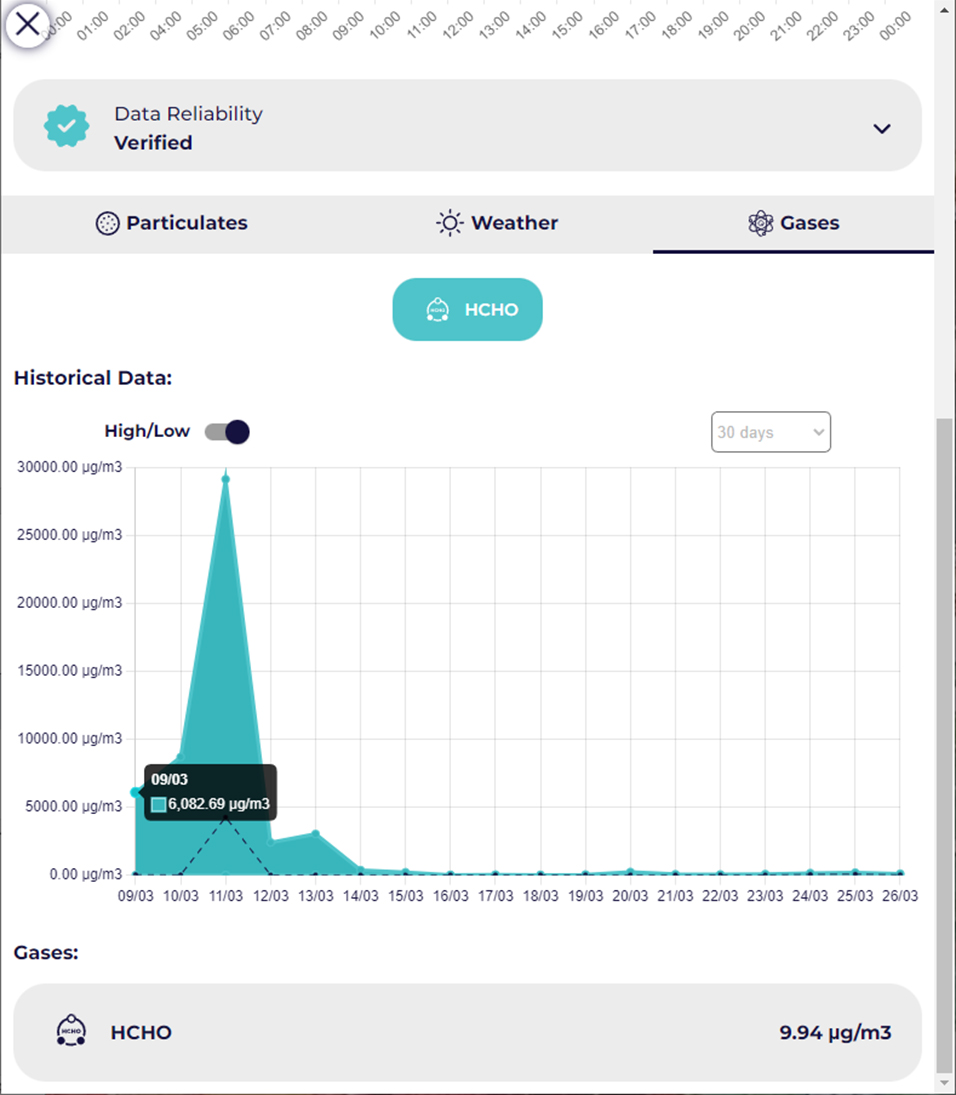Click the teal legend square in tooltip
The height and width of the screenshot is (1095, 956).
pos(159,804)
